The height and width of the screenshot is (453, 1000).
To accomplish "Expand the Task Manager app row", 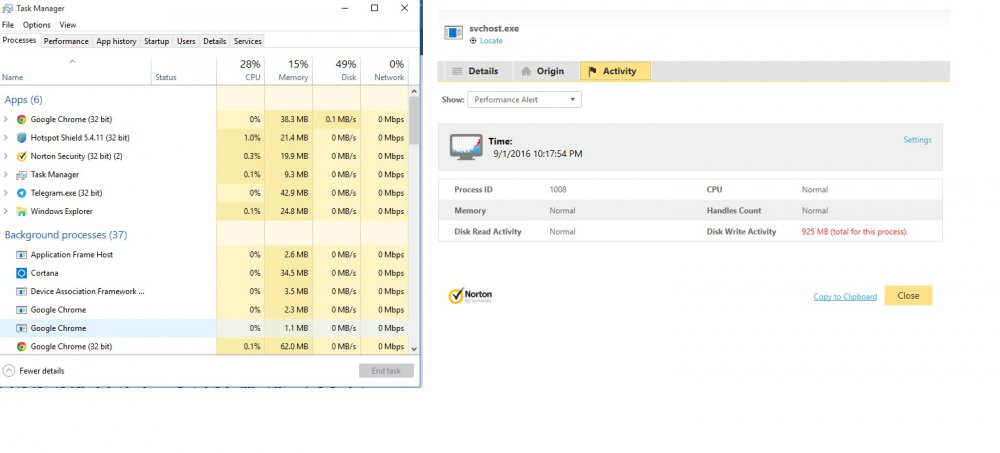I will point(6,175).
